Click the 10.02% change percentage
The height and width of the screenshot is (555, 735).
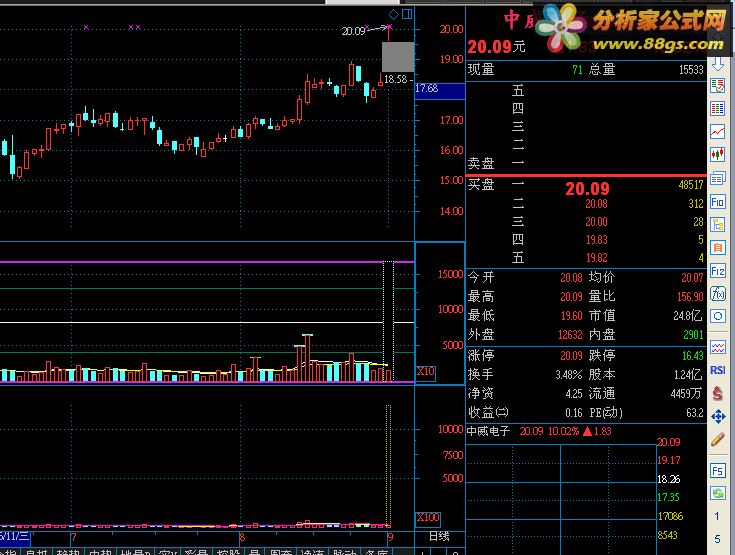coord(563,431)
